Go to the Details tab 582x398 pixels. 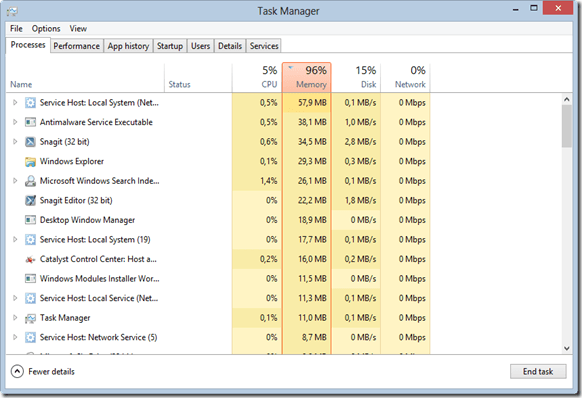point(230,46)
